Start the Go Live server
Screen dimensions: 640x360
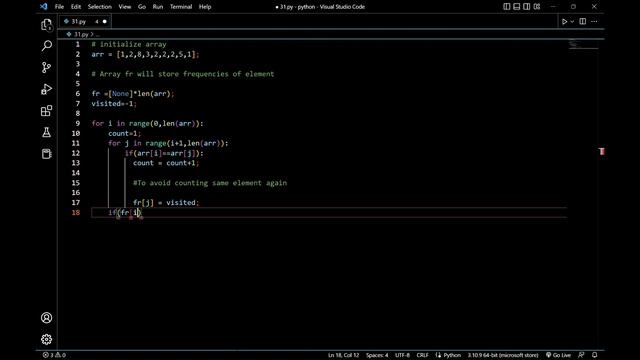(x=558, y=355)
